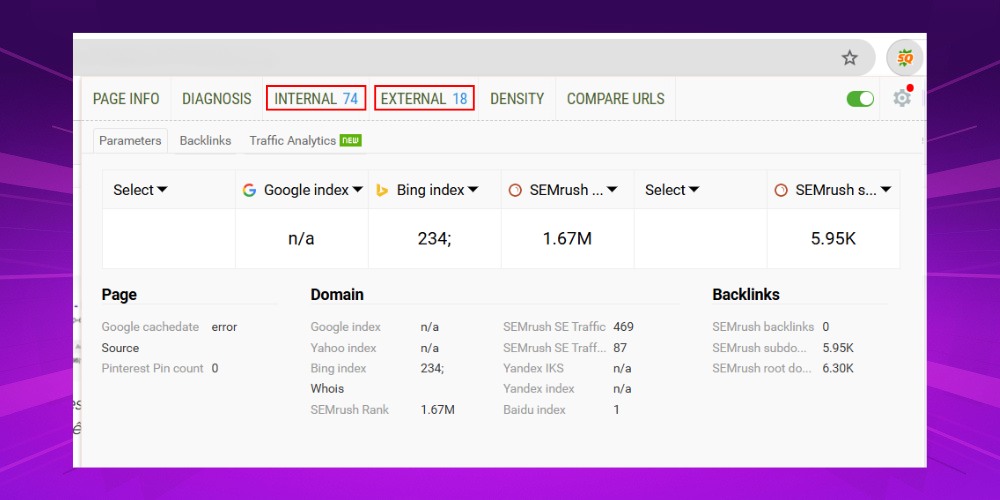Click the SEMrush Rank label under Domain
This screenshot has width=1000, height=500.
pos(349,409)
